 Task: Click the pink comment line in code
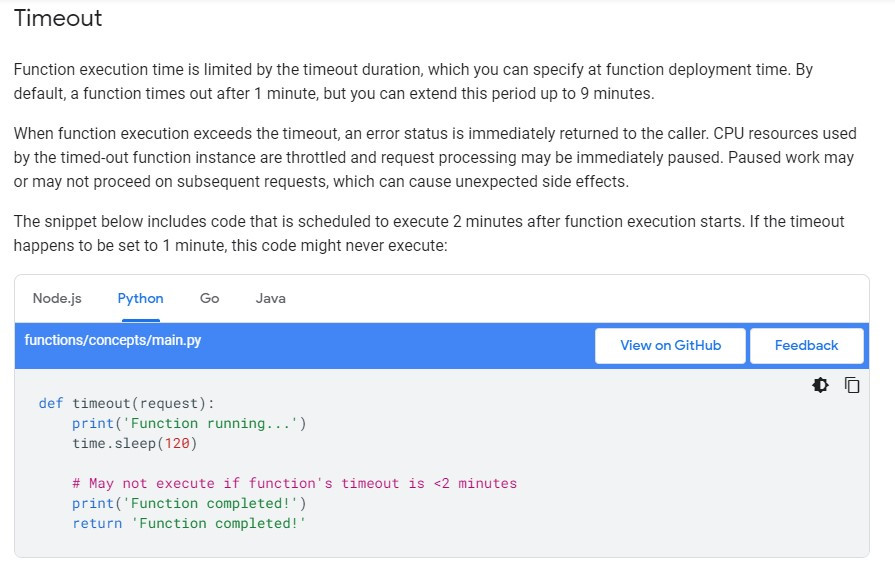295,483
